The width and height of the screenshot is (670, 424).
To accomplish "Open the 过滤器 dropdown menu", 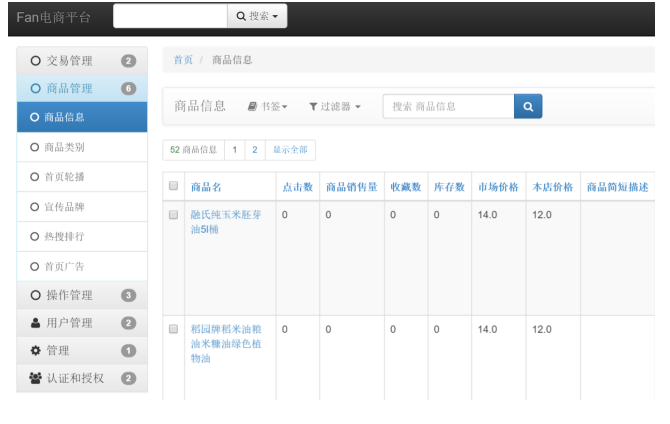I will click(x=335, y=106).
